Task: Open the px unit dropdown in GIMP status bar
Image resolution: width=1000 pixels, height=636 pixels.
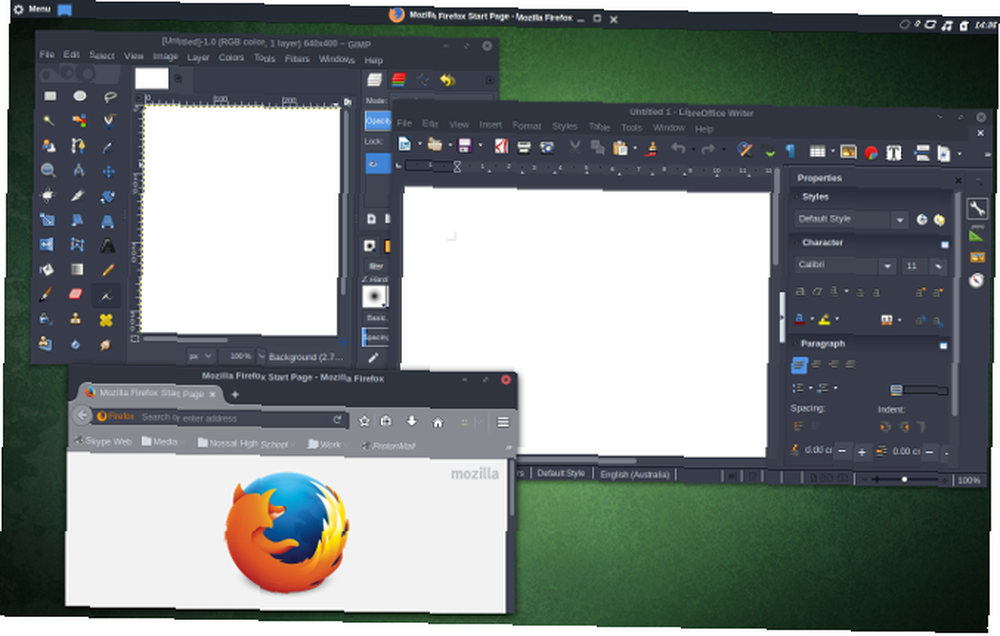Action: click(x=200, y=356)
